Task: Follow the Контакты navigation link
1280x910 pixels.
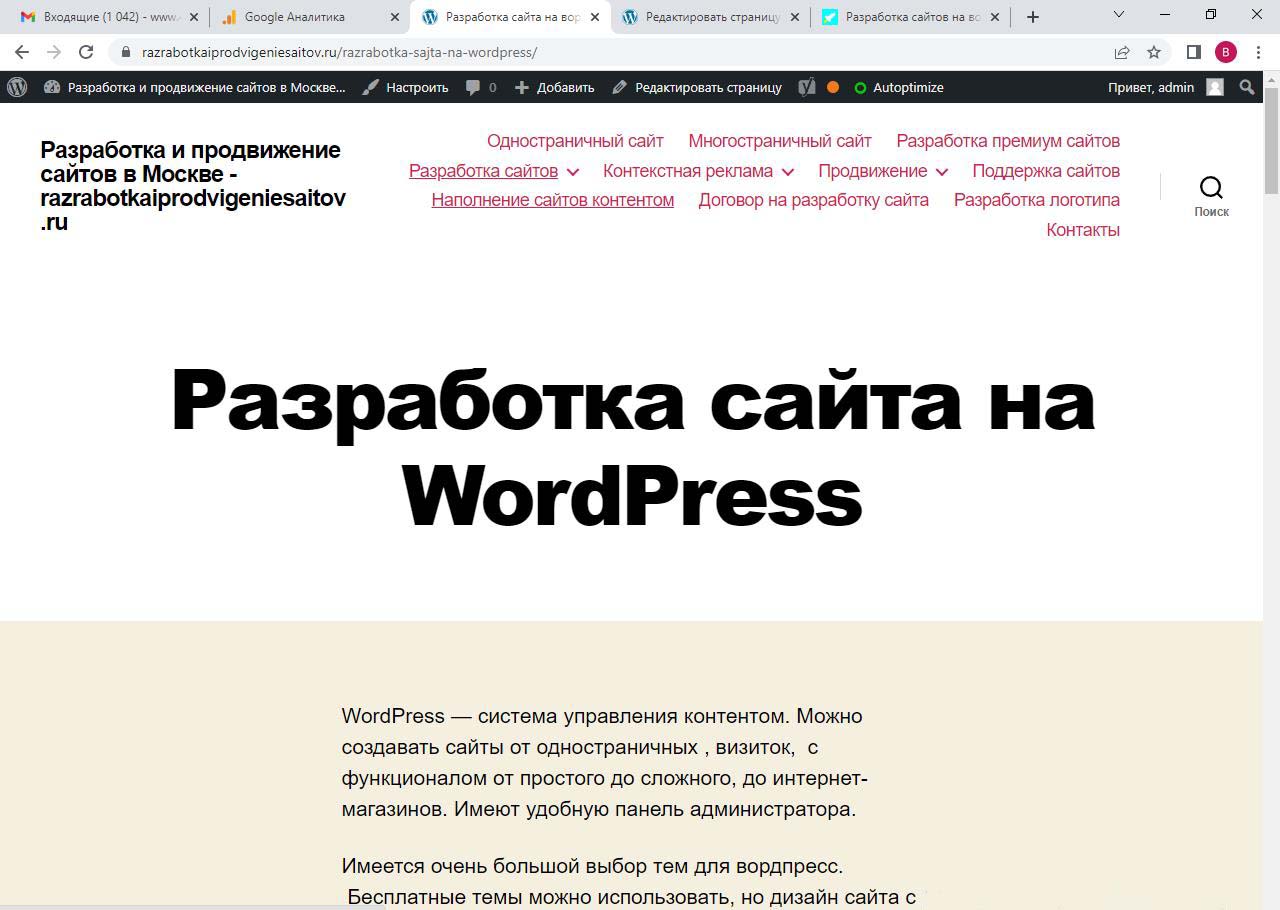Action: [1082, 230]
